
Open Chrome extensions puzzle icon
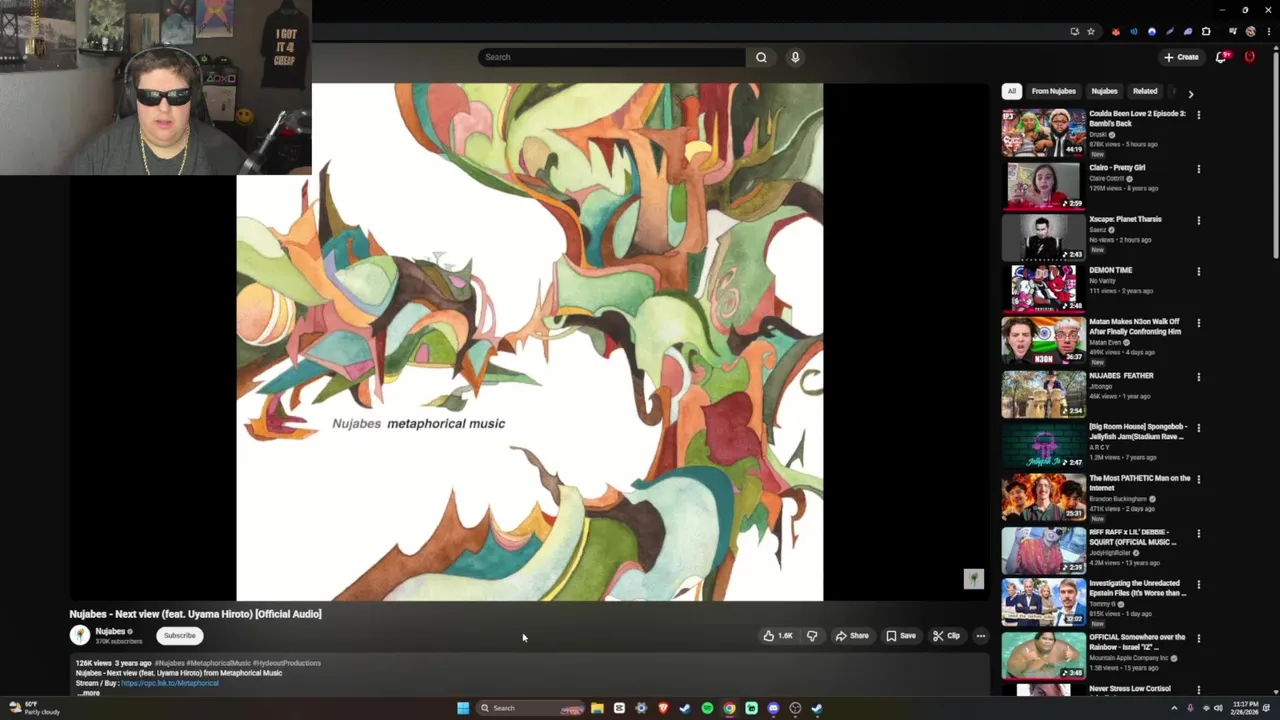[1206, 31]
